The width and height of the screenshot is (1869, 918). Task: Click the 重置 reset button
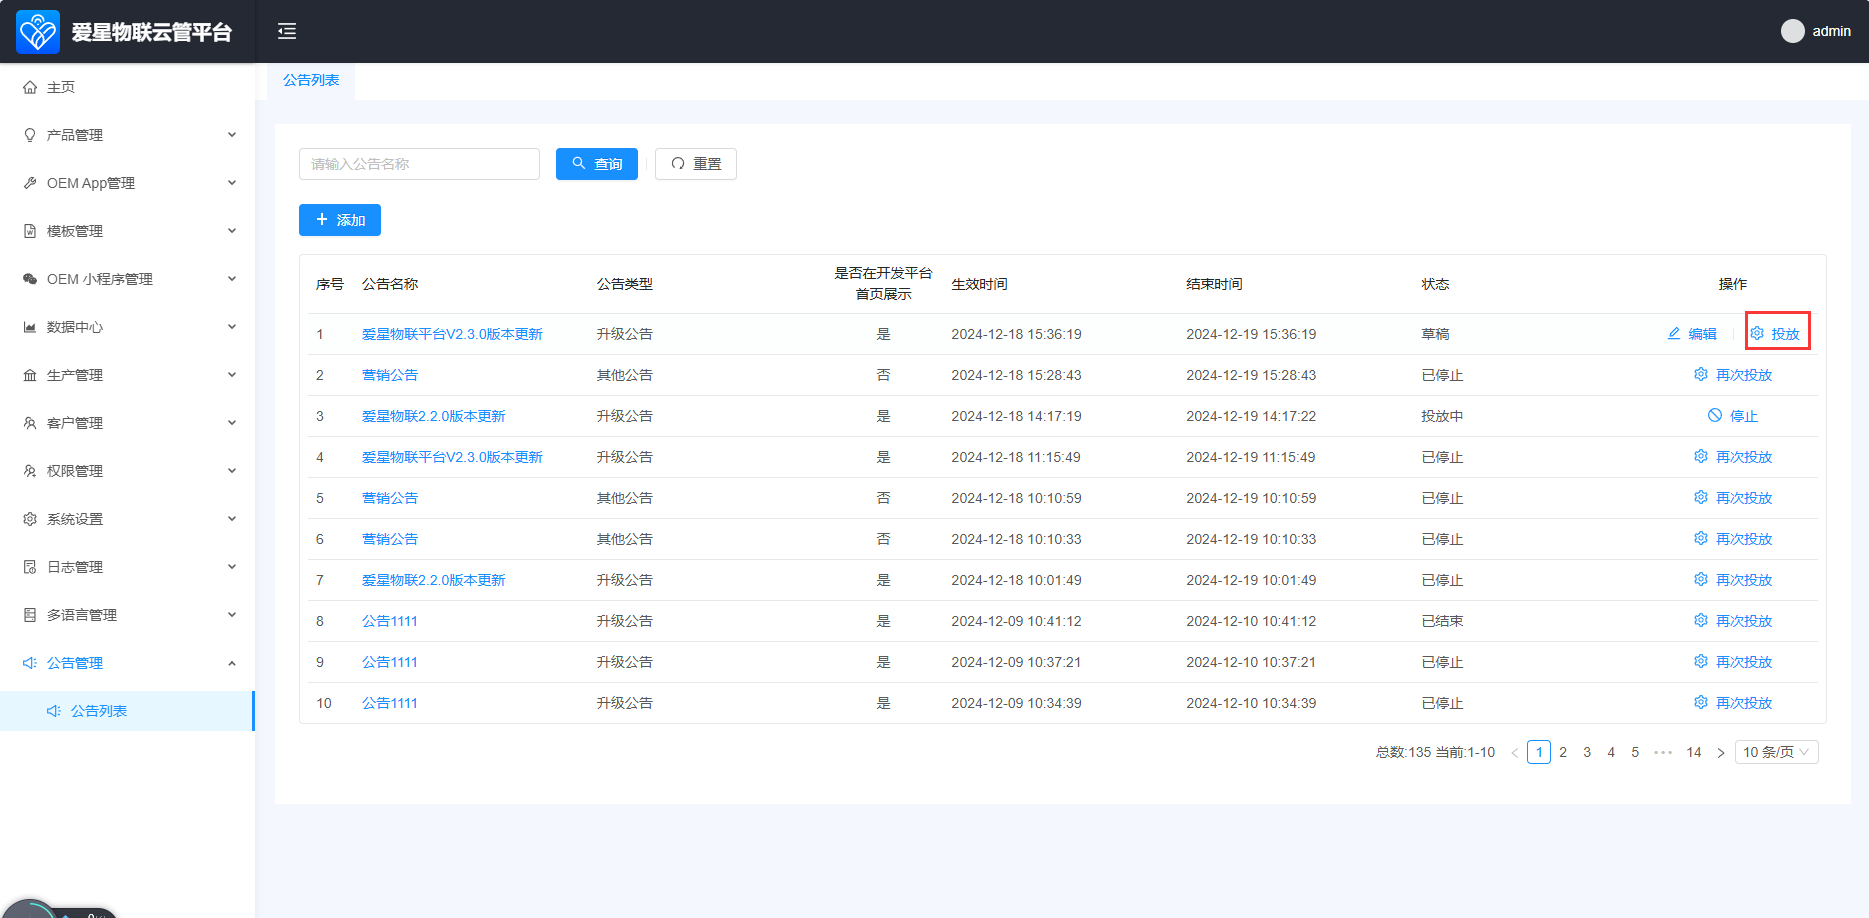pos(696,164)
